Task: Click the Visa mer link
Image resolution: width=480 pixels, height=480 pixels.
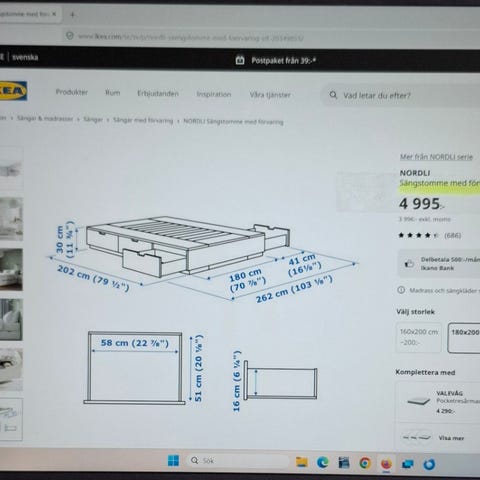Action: [x=451, y=438]
